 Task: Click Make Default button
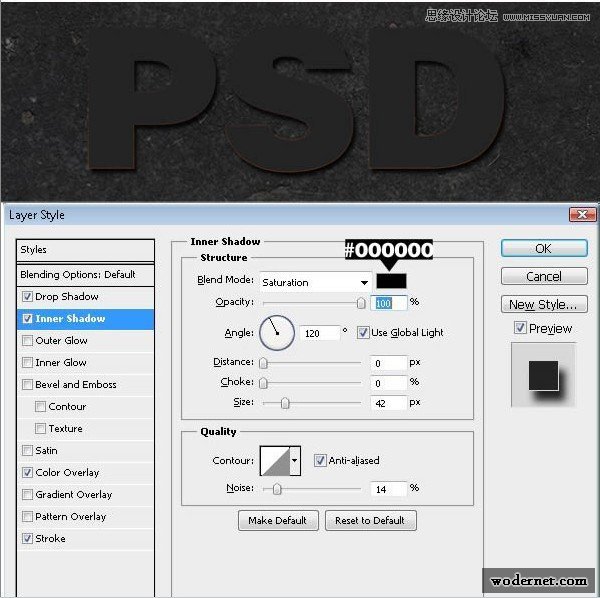[x=278, y=520]
